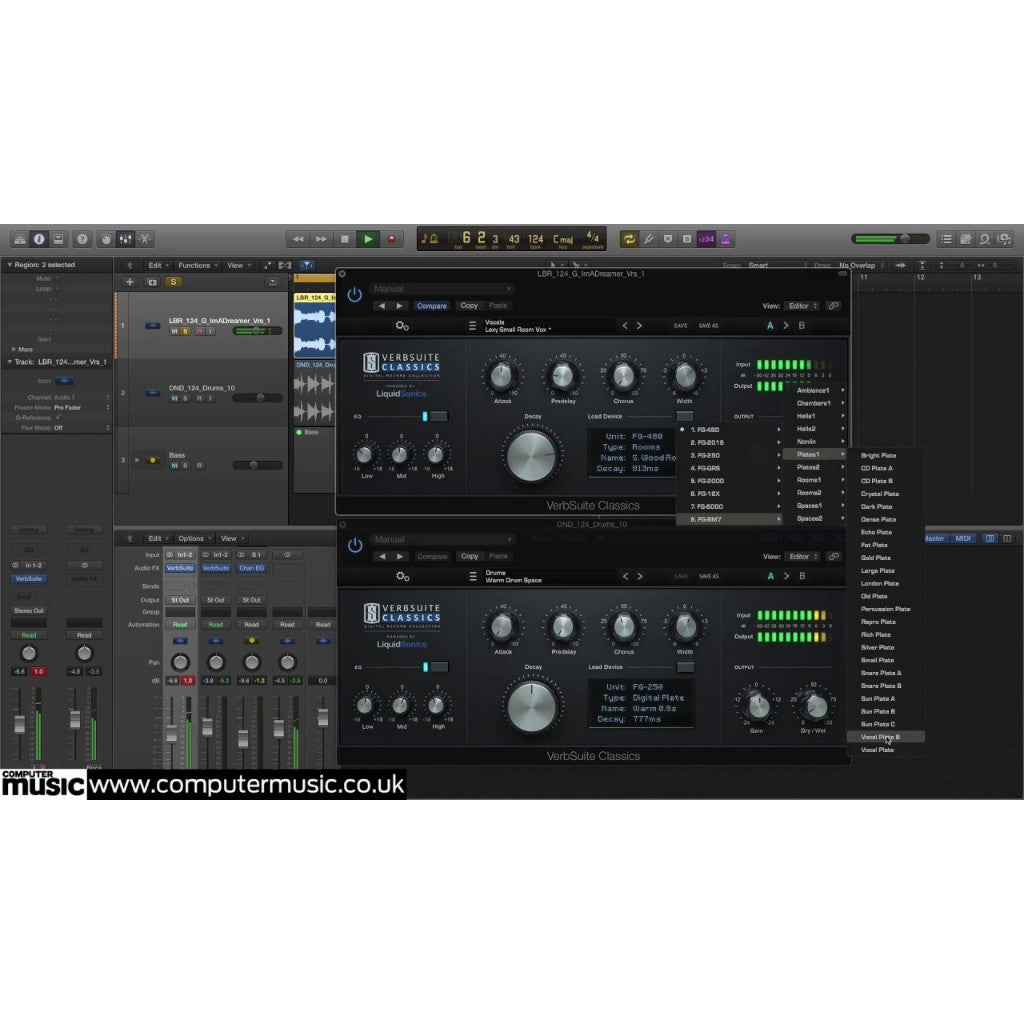This screenshot has height=1024, width=1024.
Task: Click the Inspector icon in the control bar
Action: pyautogui.click(x=39, y=239)
